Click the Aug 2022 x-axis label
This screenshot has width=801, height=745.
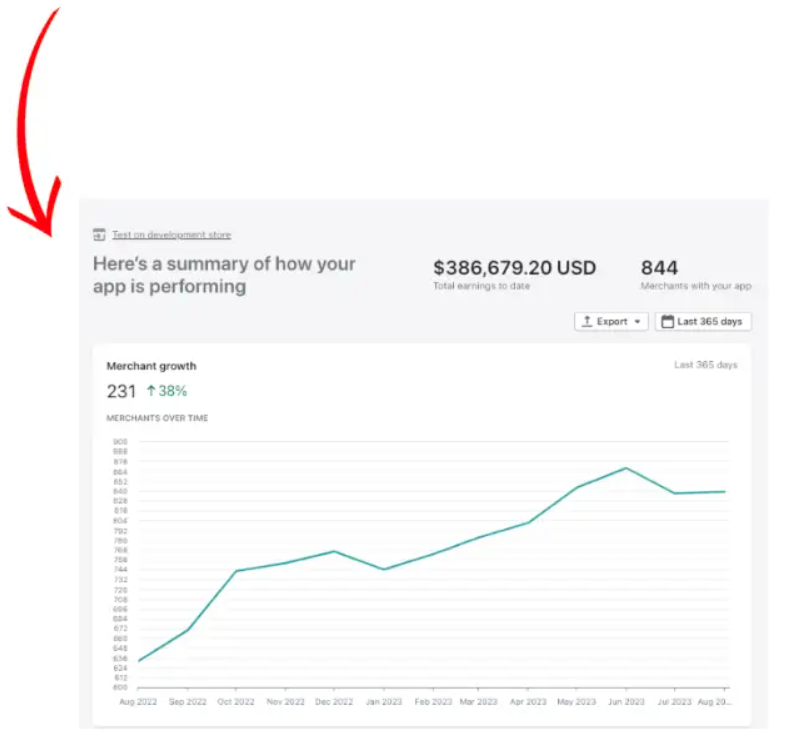[138, 702]
